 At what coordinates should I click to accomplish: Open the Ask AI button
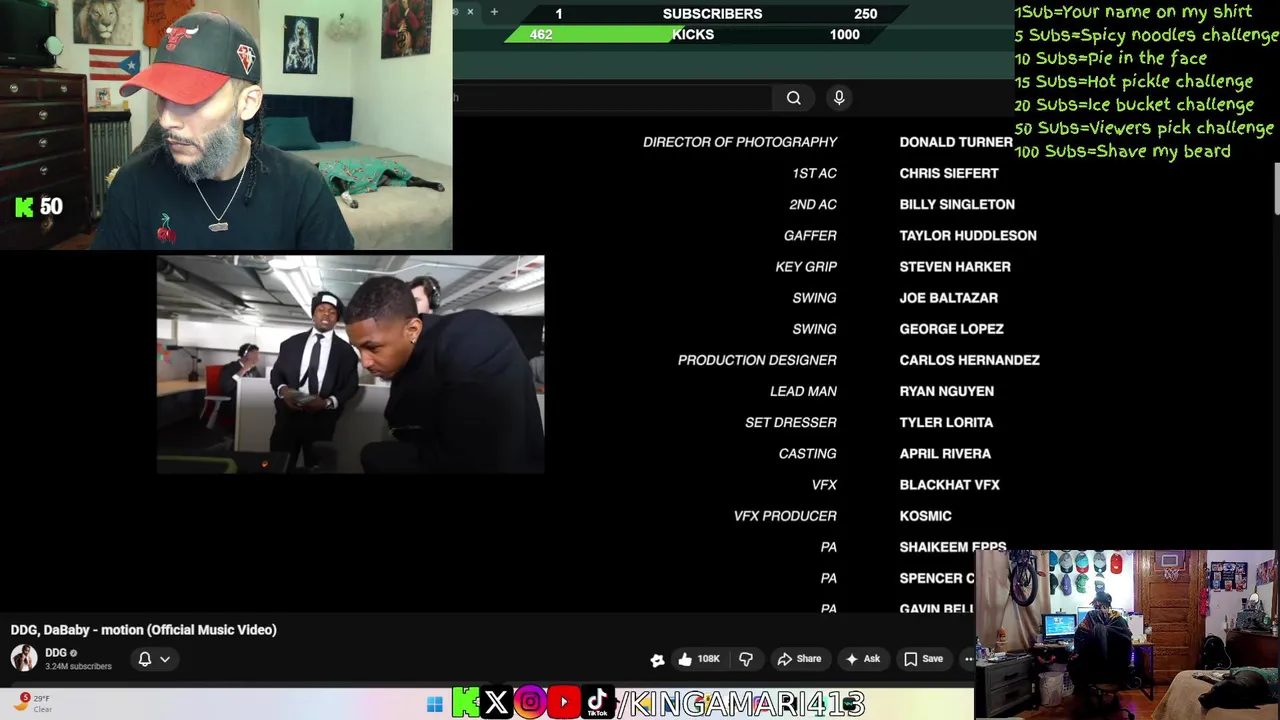point(862,659)
